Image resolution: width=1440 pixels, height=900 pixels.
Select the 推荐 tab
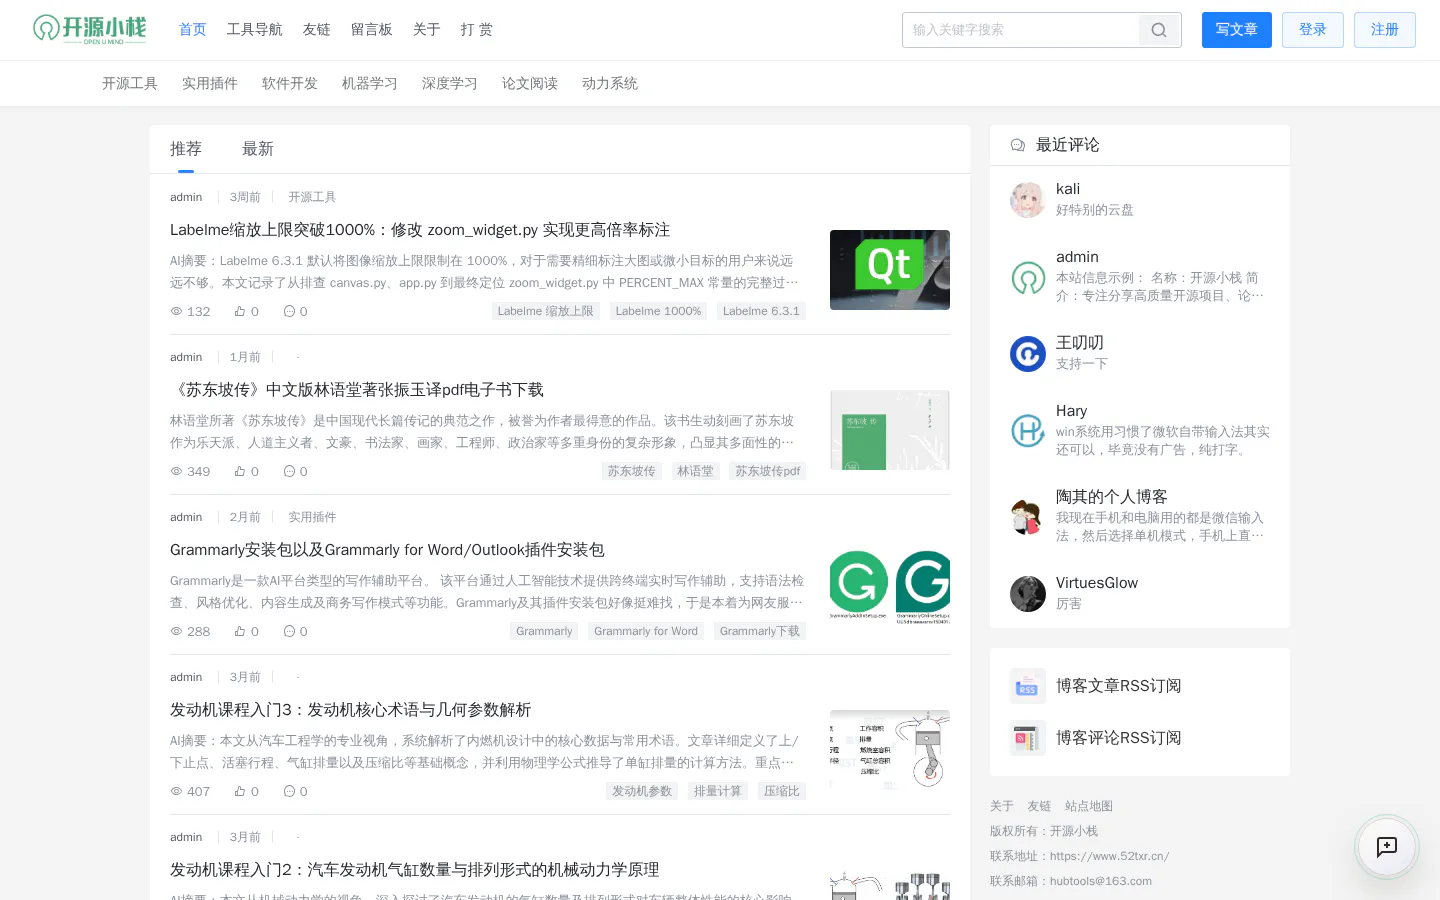pos(186,149)
